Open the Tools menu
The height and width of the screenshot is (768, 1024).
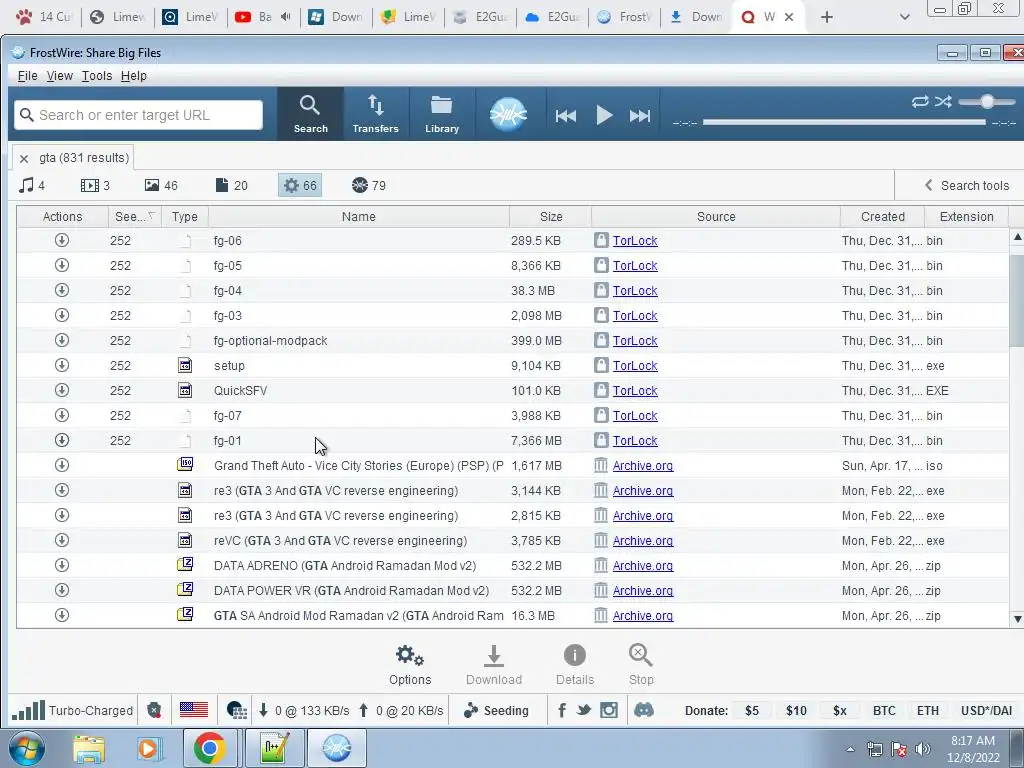tap(97, 76)
